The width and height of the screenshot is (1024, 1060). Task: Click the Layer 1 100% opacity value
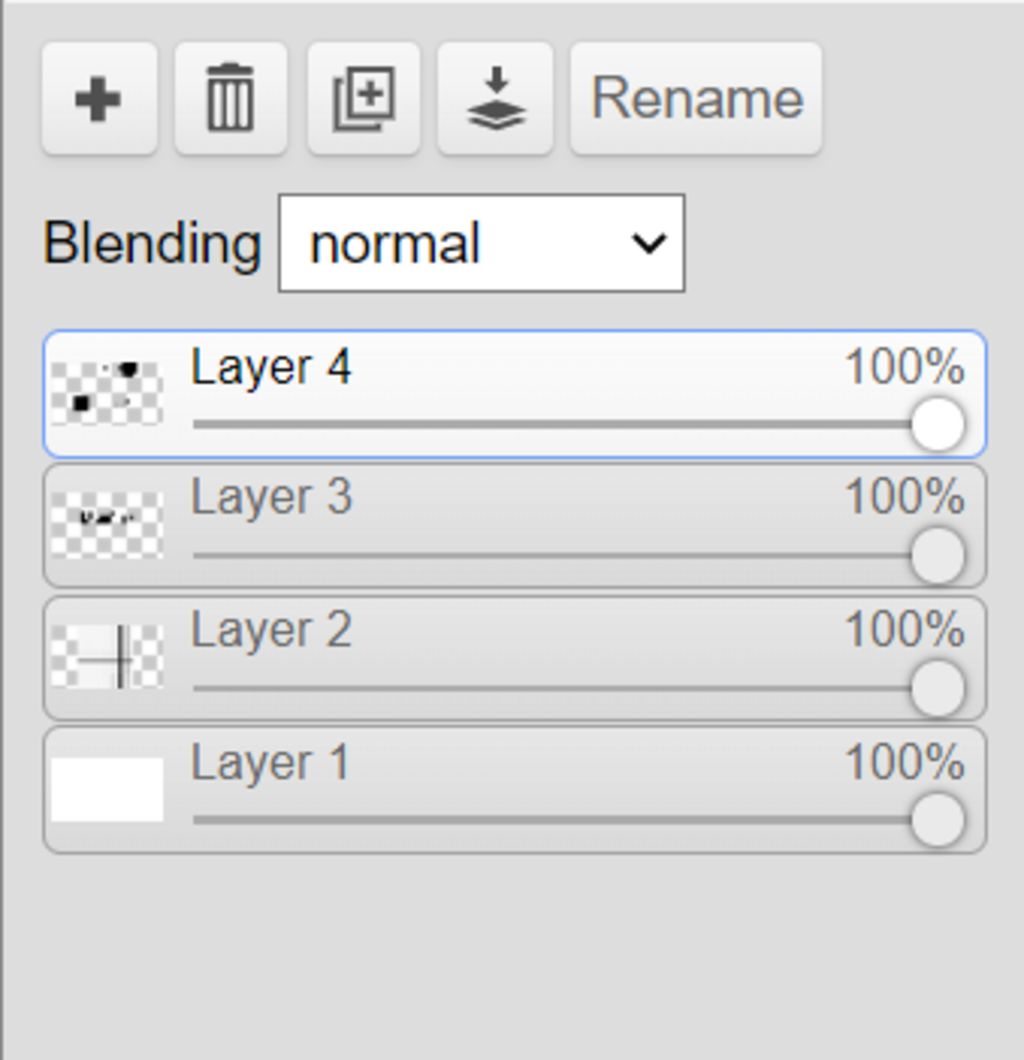pos(904,763)
